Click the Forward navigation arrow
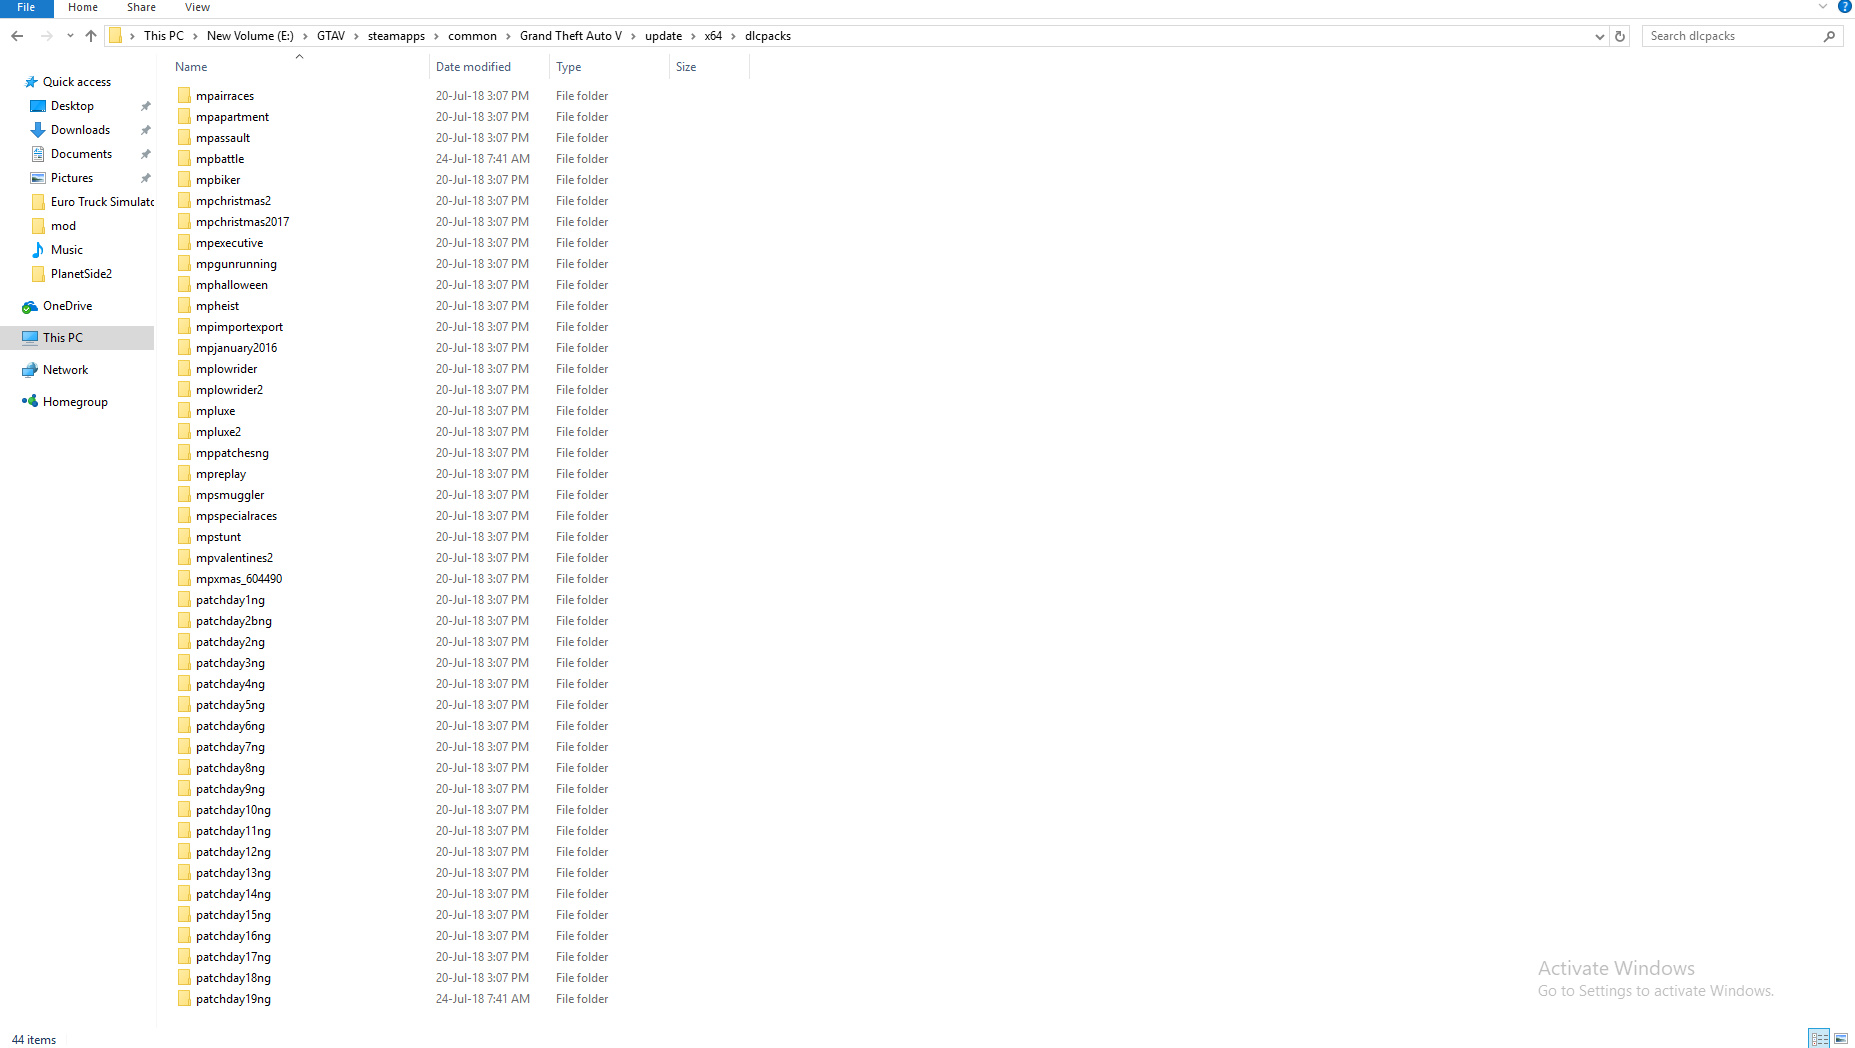 click(x=45, y=35)
